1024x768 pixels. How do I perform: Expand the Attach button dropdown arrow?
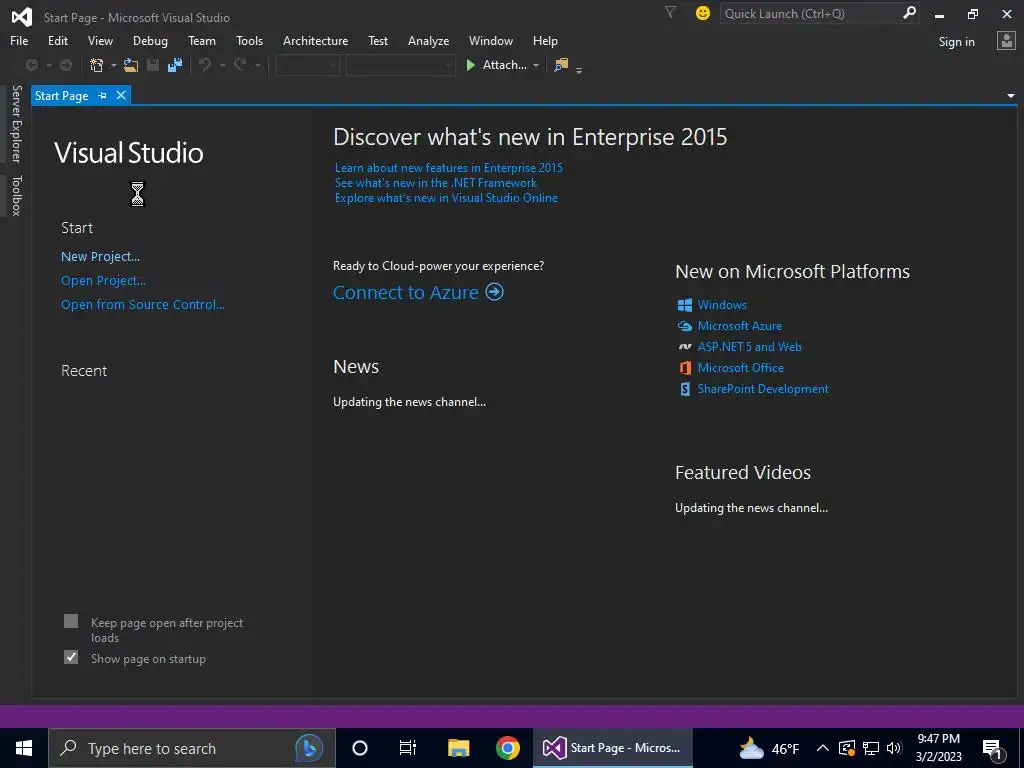(536, 66)
